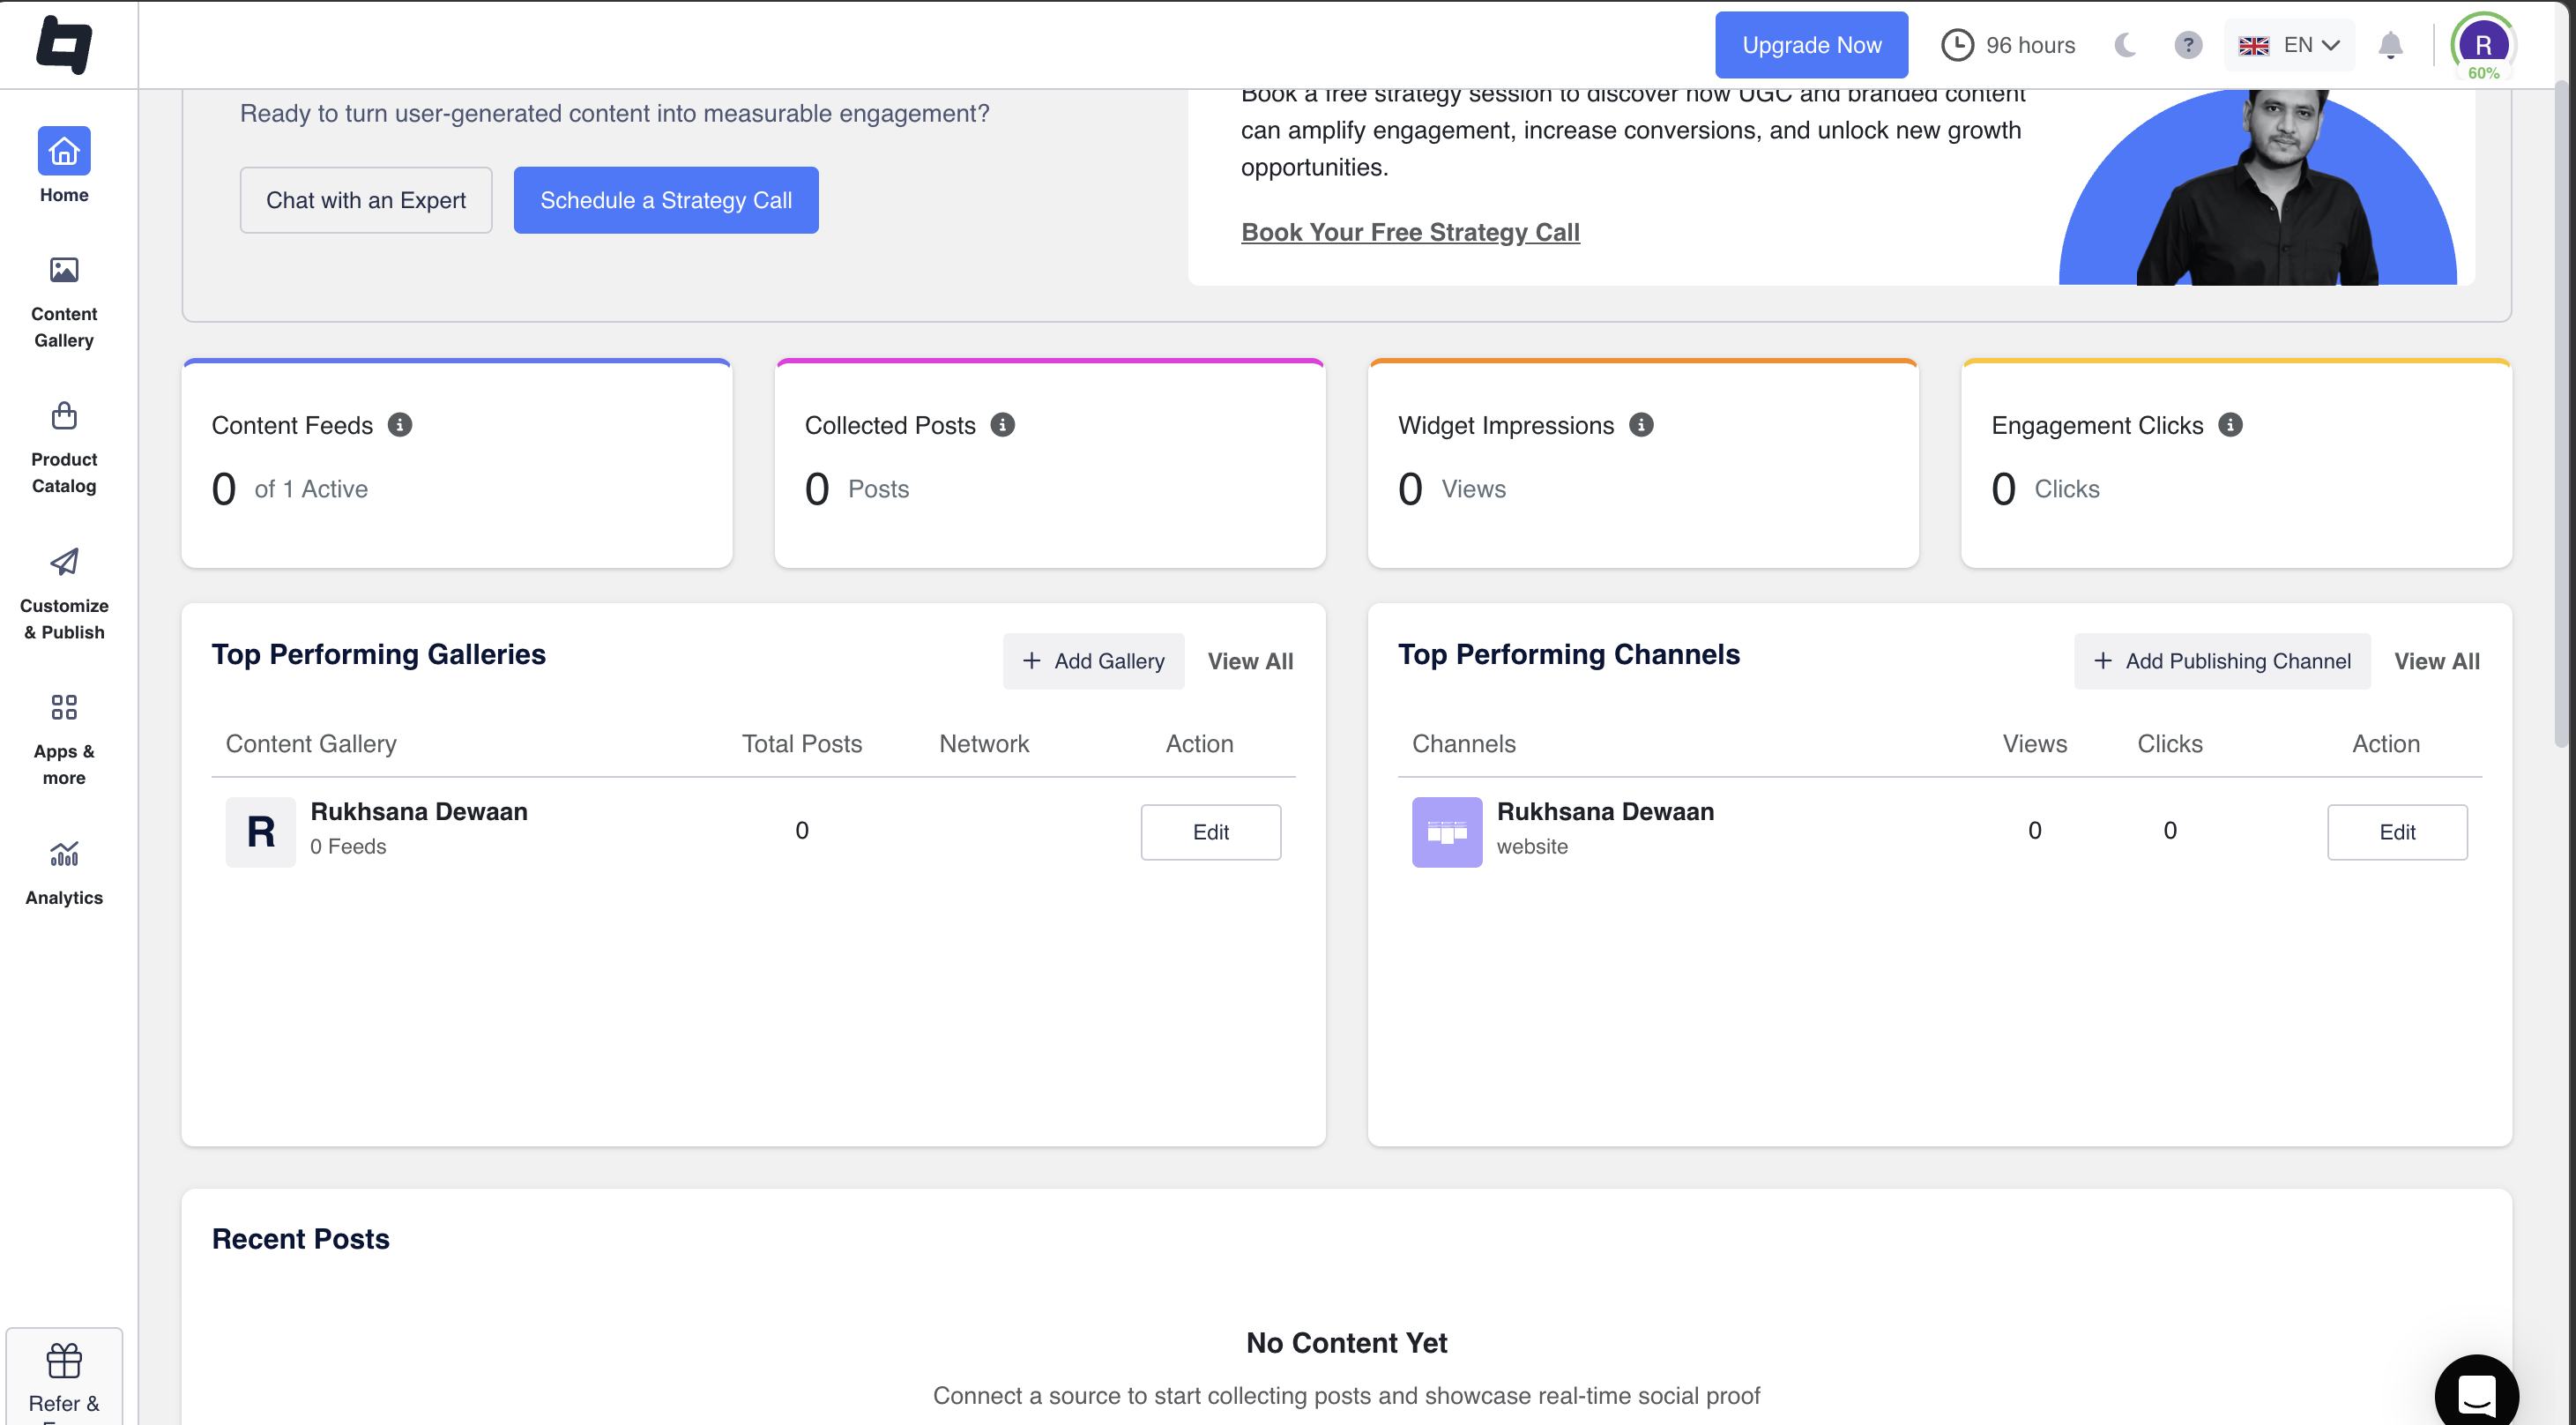Open the Refer & Earn gift icon

(x=63, y=1359)
